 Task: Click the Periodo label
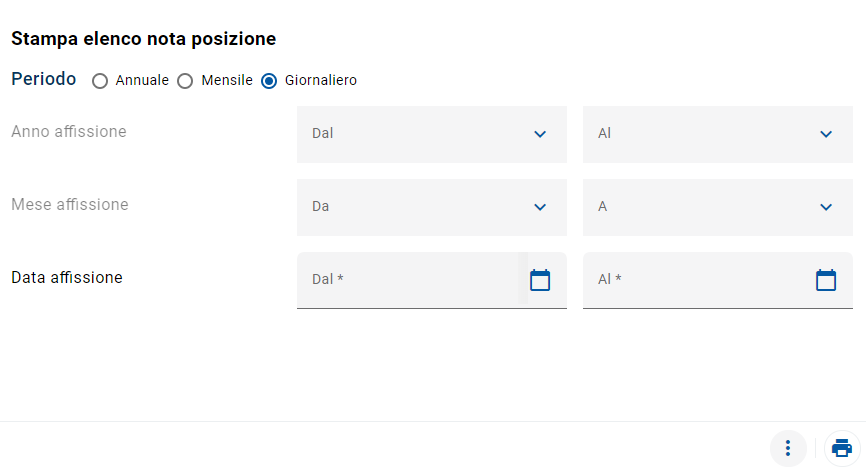click(x=44, y=79)
